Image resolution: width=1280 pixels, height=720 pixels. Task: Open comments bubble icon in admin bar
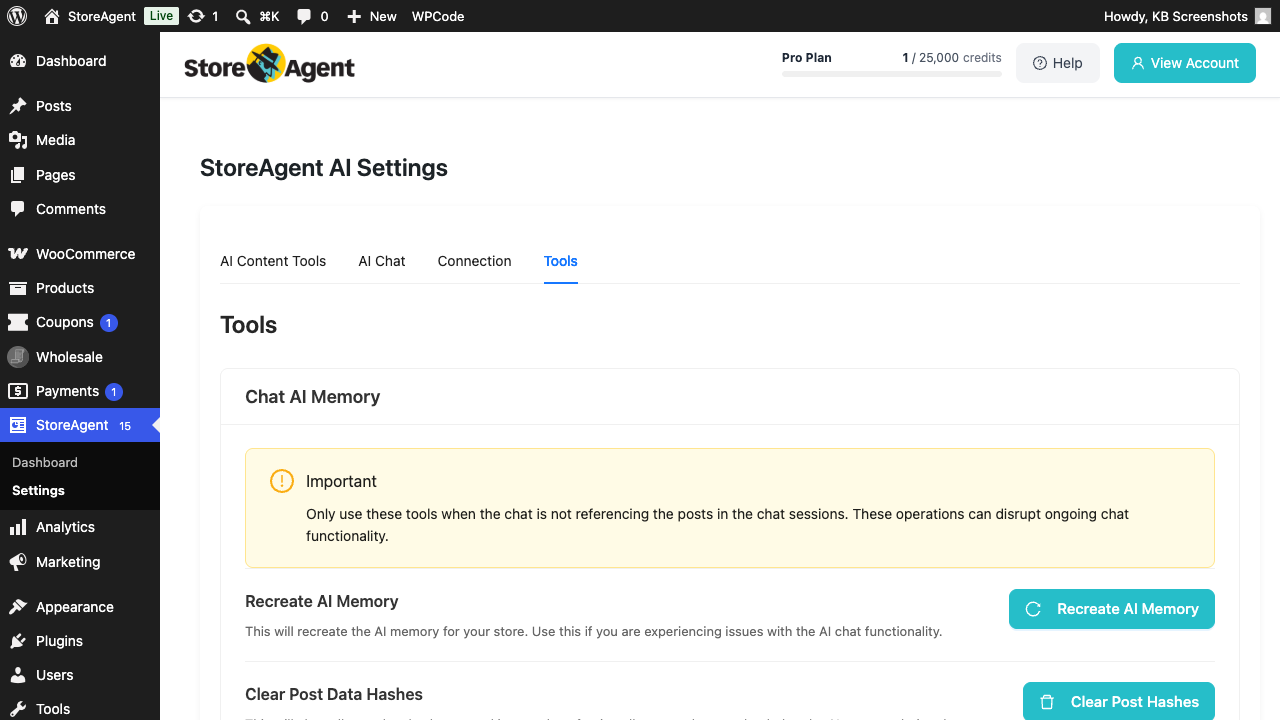(304, 16)
